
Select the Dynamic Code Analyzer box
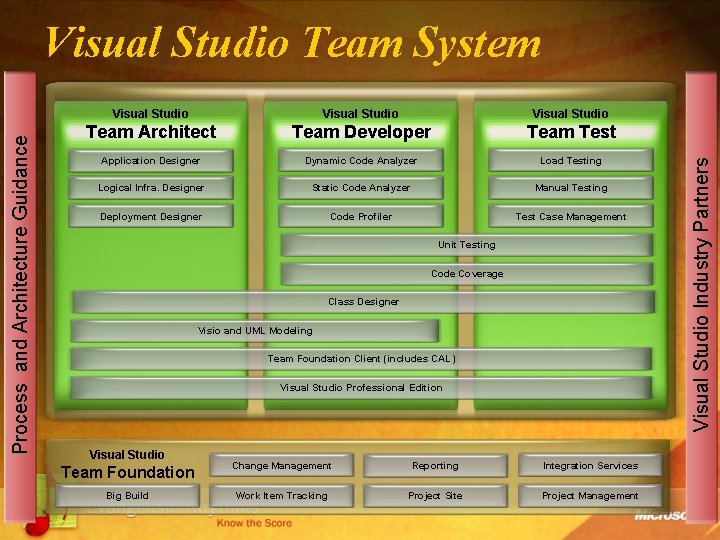[361, 161]
